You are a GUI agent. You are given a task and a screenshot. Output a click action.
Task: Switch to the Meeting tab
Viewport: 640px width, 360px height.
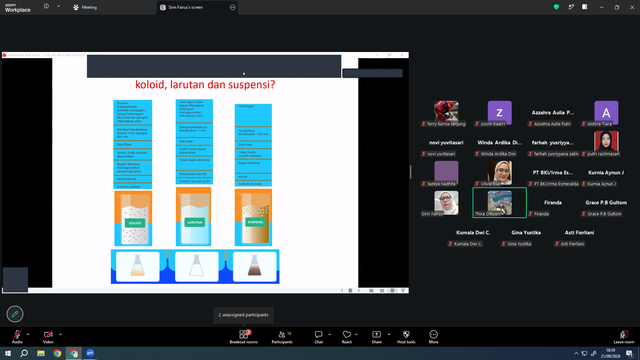click(85, 7)
